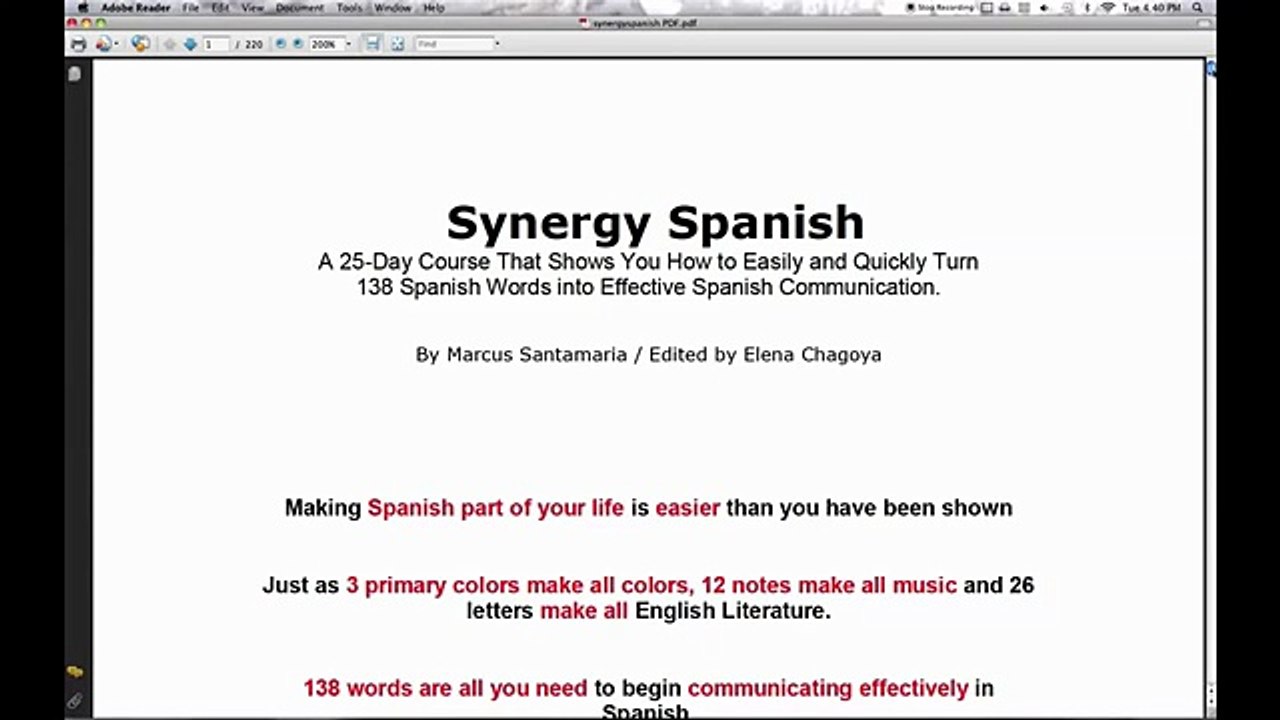The width and height of the screenshot is (1280, 720).
Task: Click the page number field
Action: [x=216, y=44]
